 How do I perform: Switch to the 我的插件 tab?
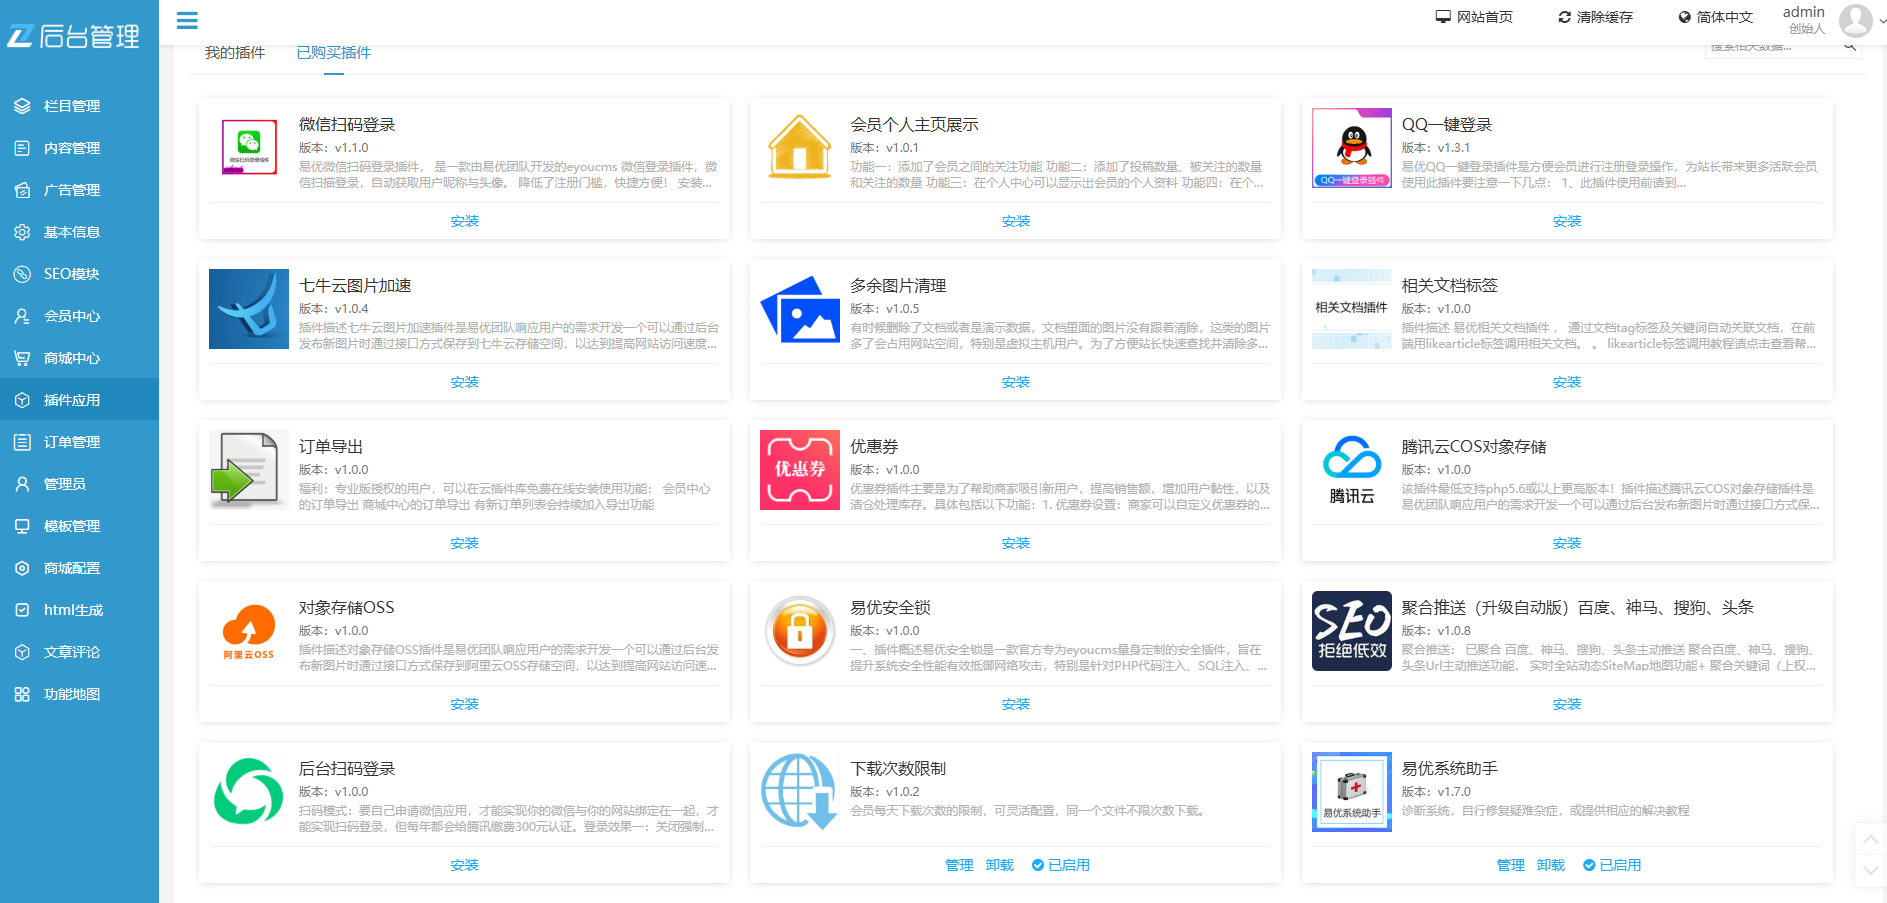[x=235, y=51]
